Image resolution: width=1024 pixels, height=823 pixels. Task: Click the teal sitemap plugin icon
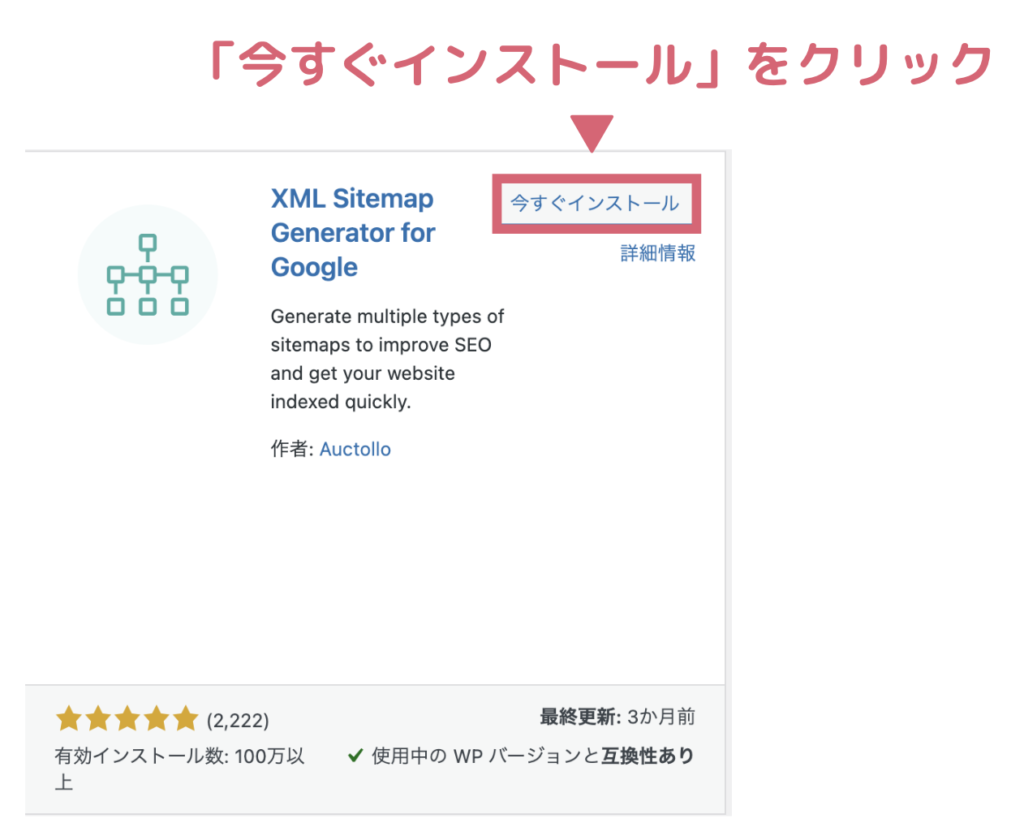coord(148,274)
